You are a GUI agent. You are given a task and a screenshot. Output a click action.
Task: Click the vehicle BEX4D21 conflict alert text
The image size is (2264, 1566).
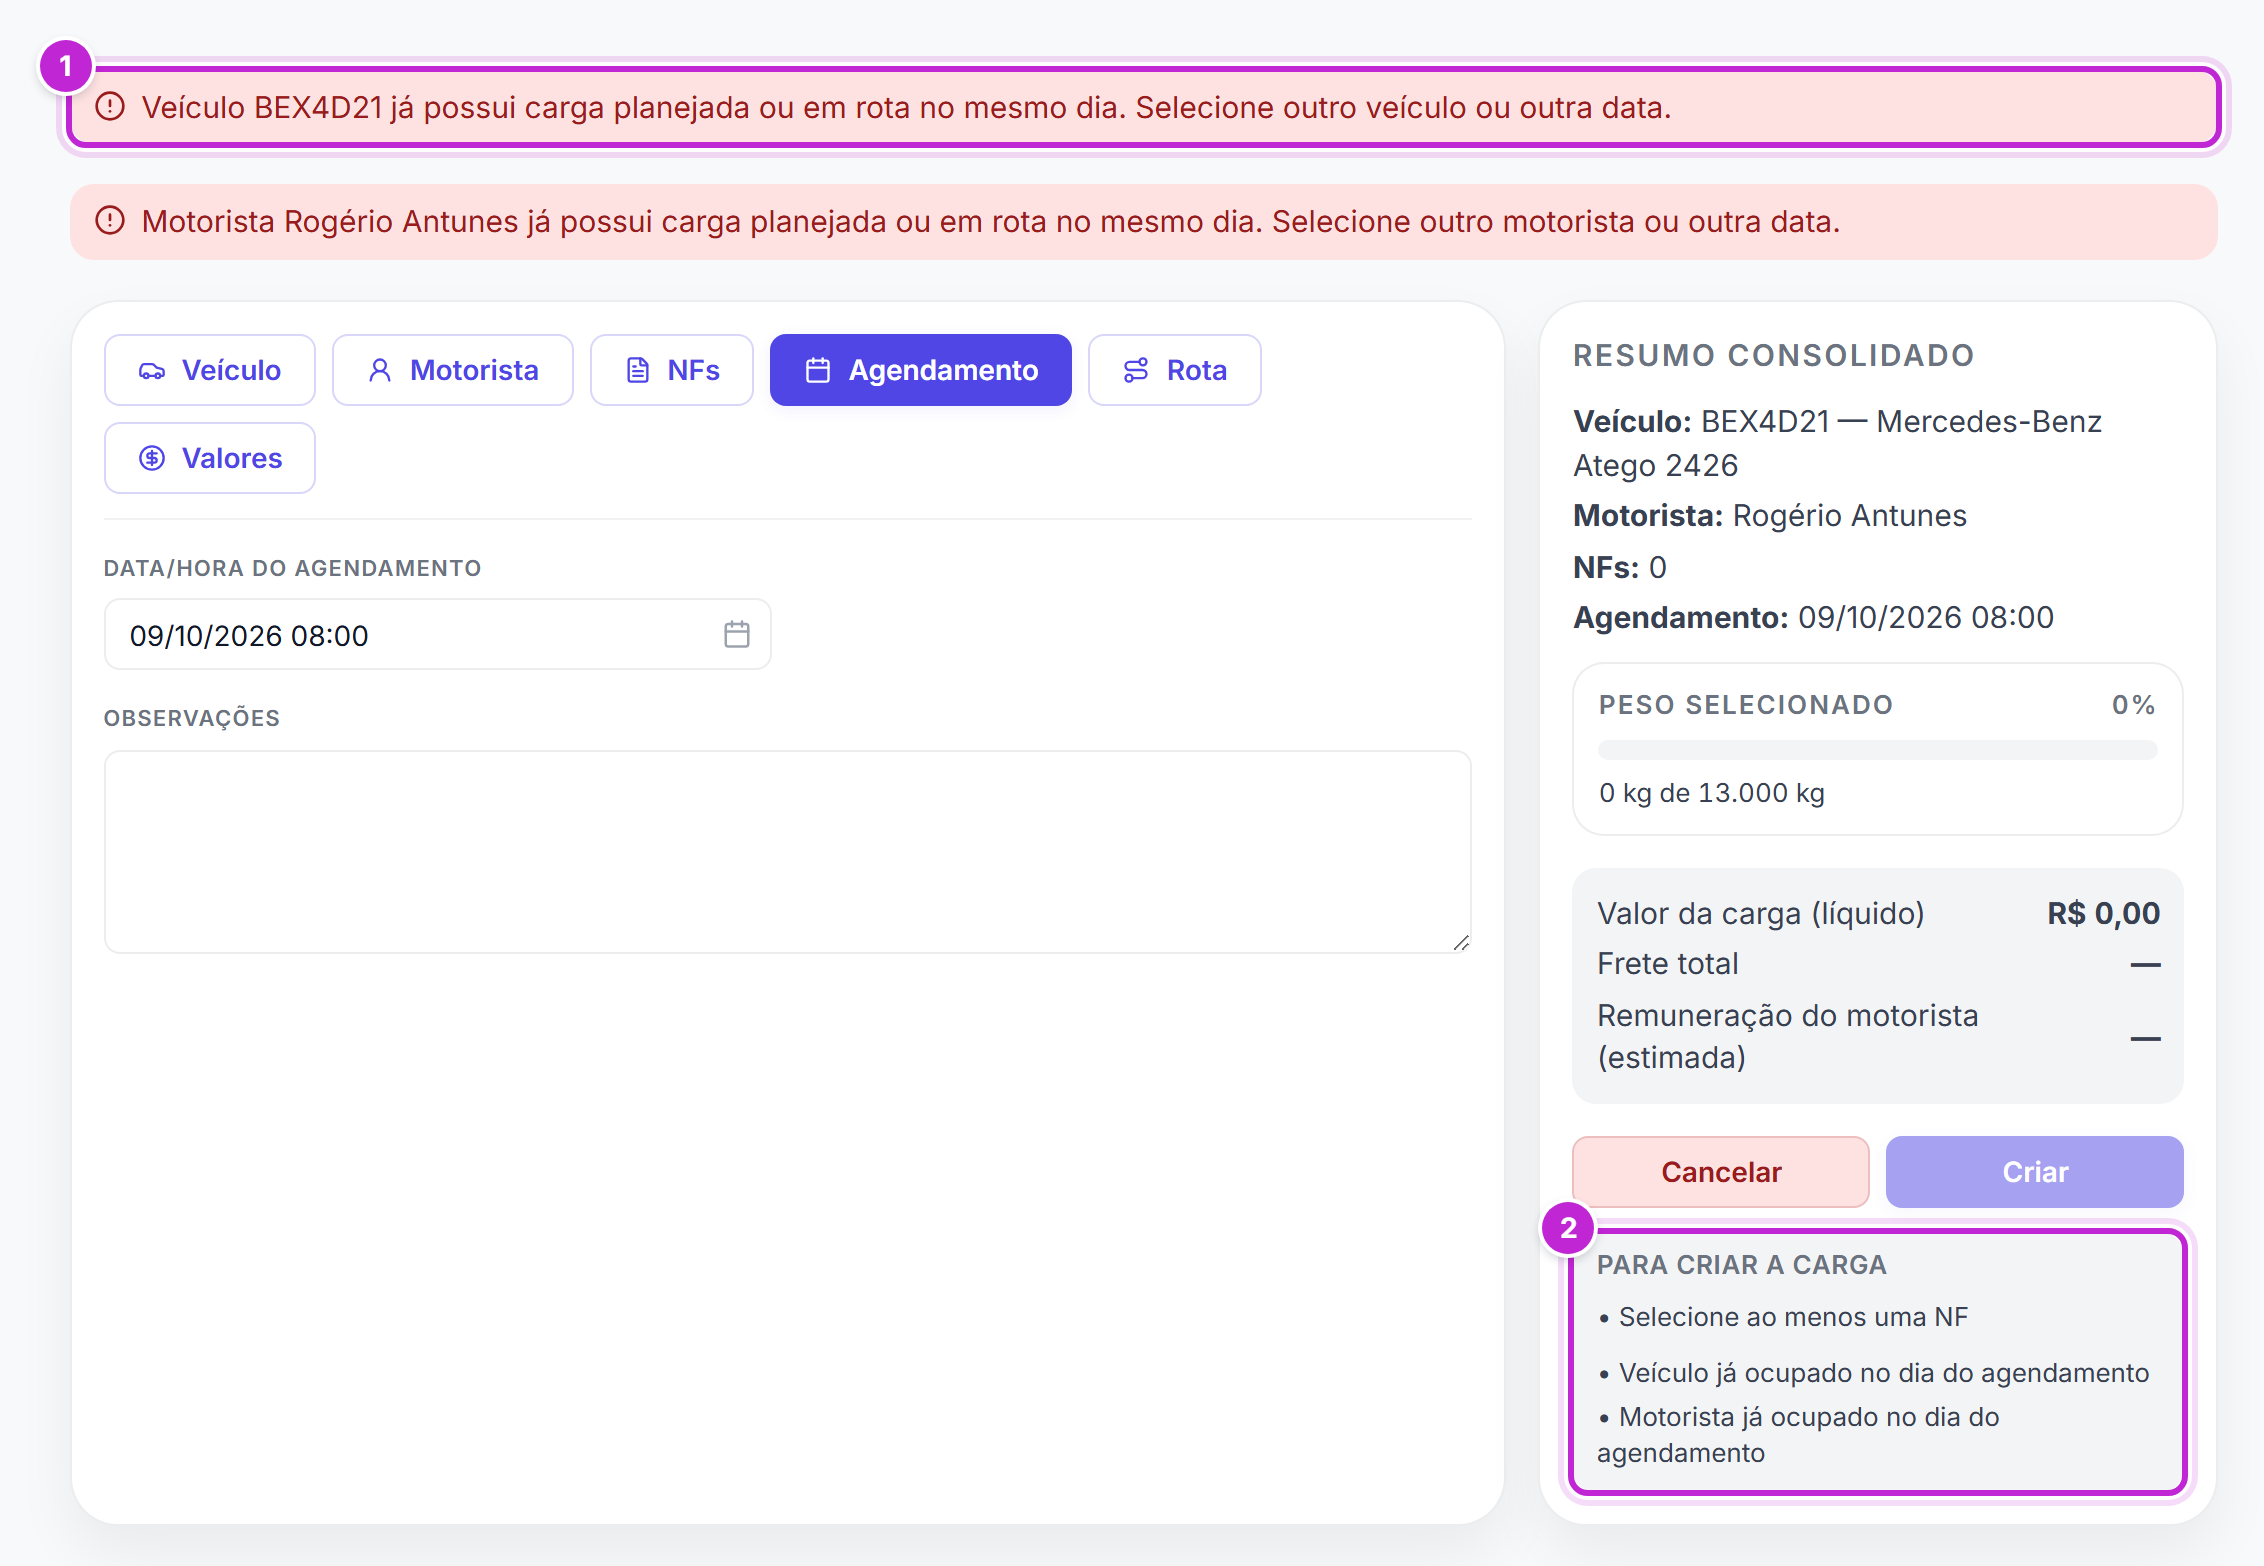coord(907,107)
